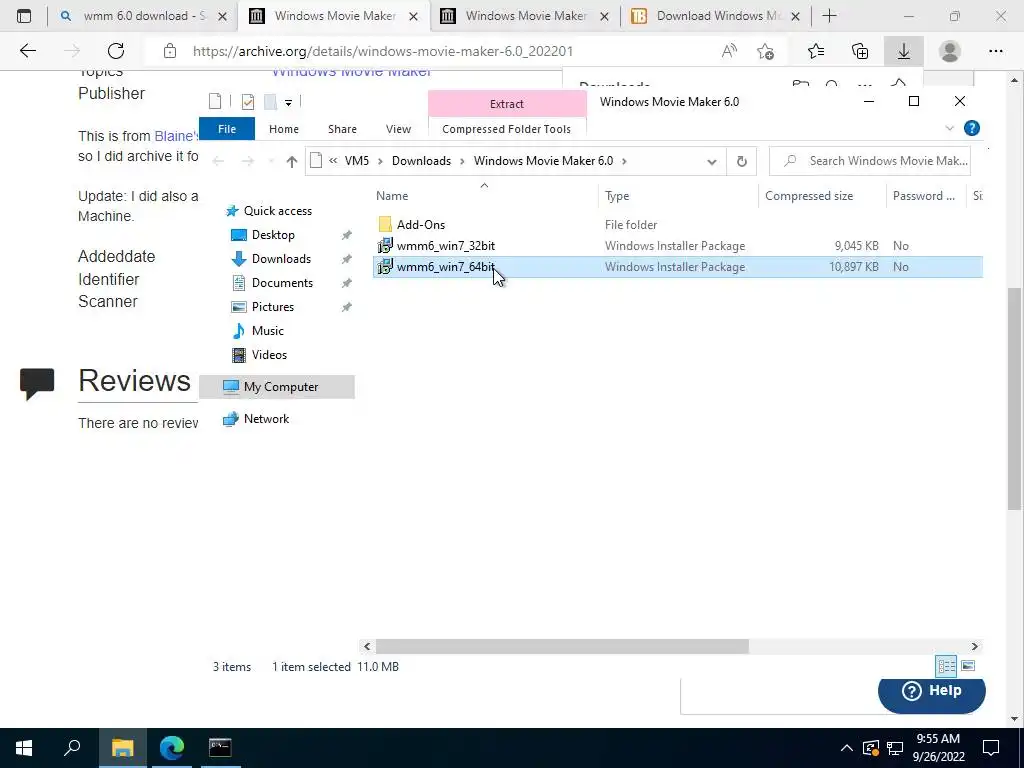Open Documents in navigation pane
This screenshot has width=1024, height=768.
point(282,283)
